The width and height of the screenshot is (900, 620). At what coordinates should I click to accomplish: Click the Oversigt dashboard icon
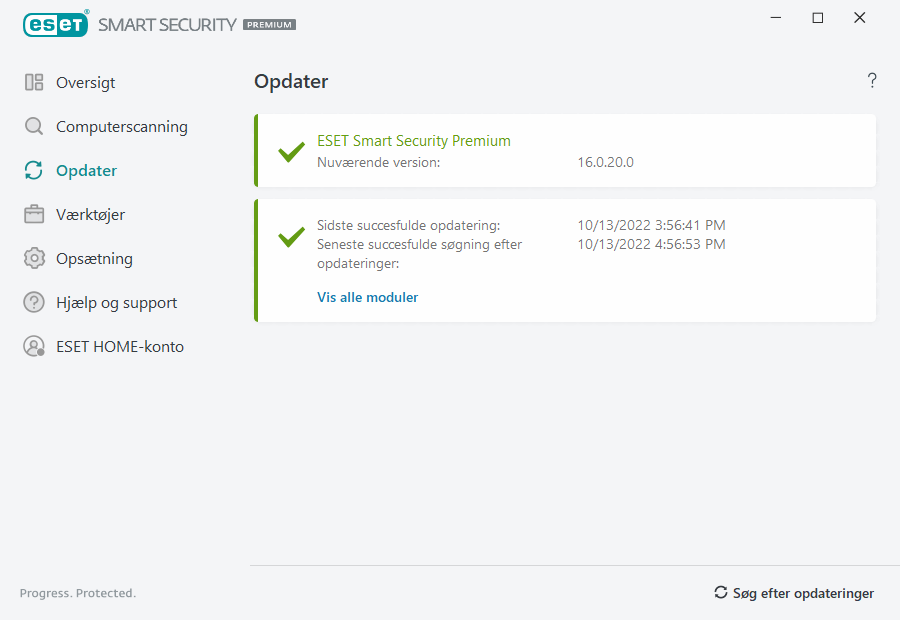tap(34, 83)
